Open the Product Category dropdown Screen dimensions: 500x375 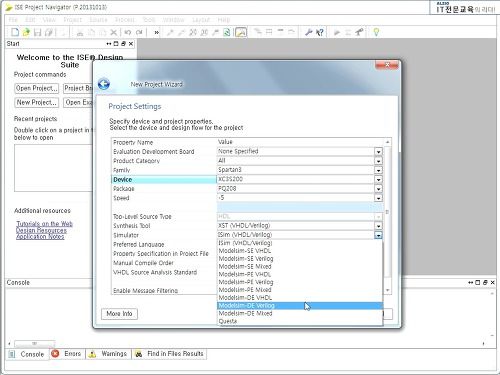pyautogui.click(x=378, y=161)
